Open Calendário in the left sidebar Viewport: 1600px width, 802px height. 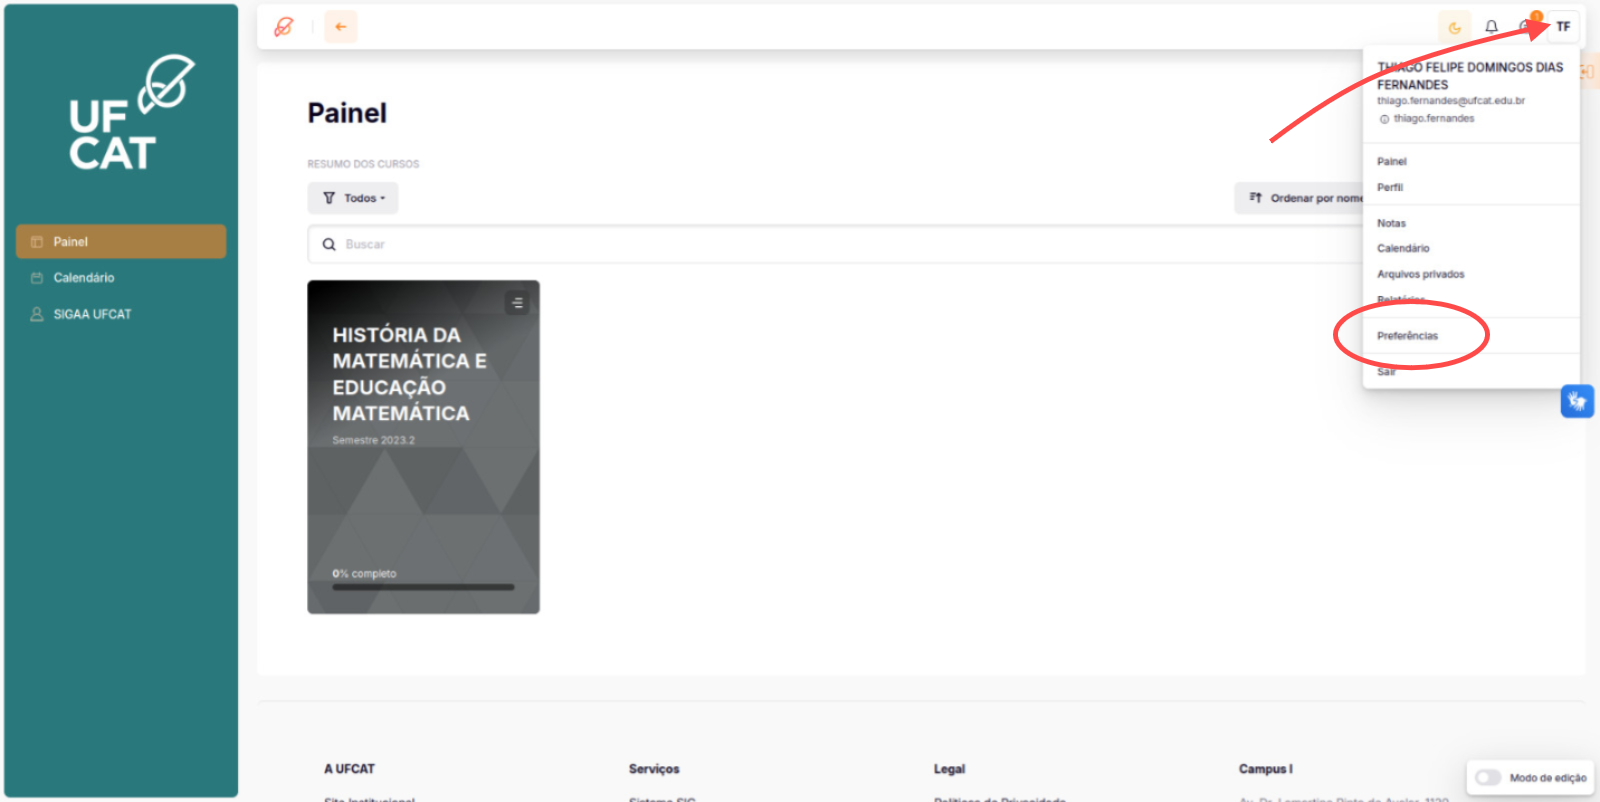coord(121,278)
